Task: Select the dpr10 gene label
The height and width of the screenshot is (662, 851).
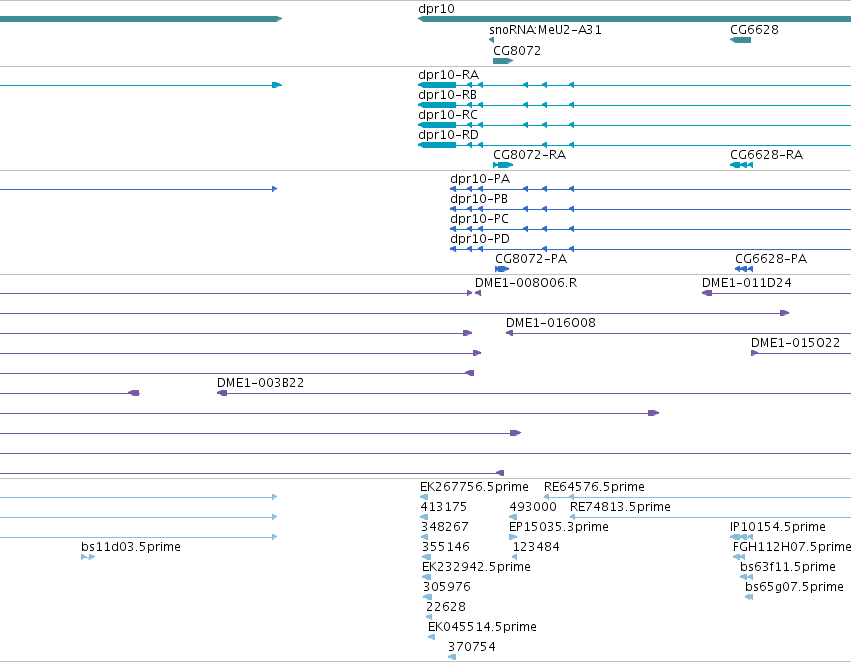Action: pos(436,9)
